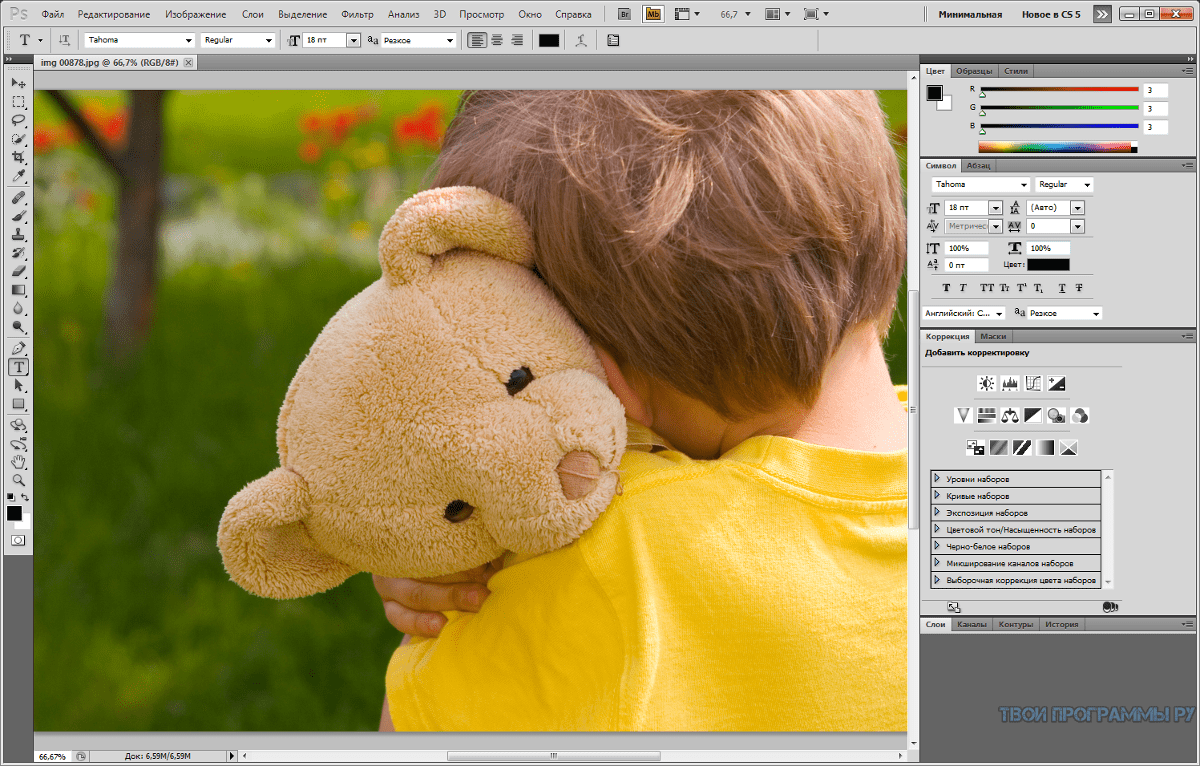1200x766 pixels.
Task: Toggle the Character and Paragraph panels button
Action: pyautogui.click(x=612, y=40)
